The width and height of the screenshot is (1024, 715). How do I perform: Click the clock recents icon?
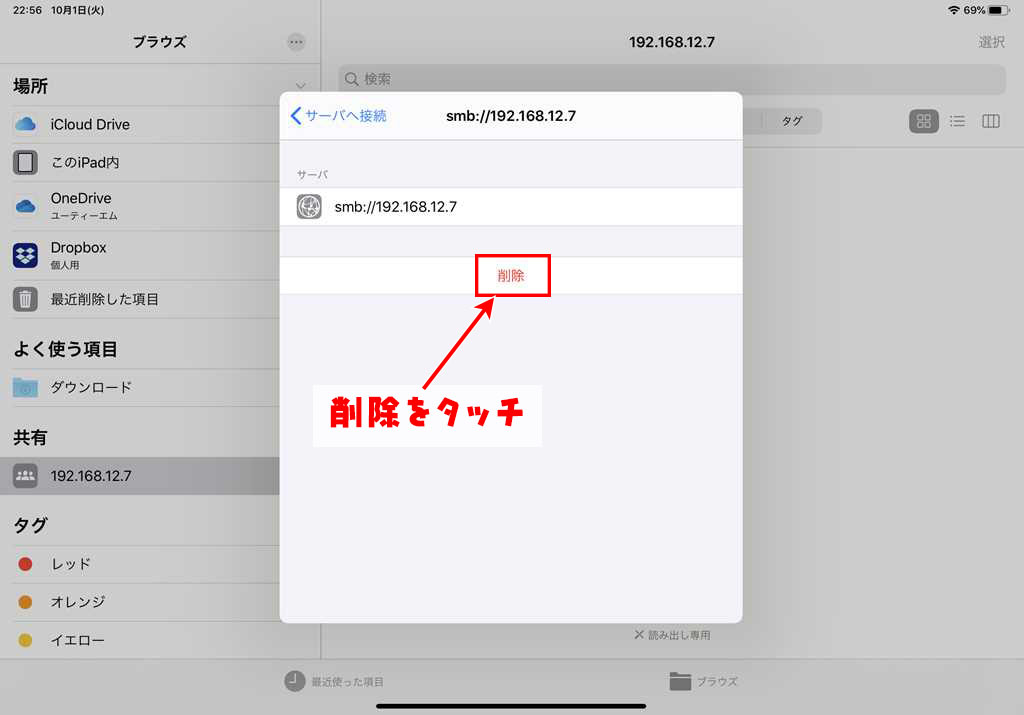(x=295, y=681)
